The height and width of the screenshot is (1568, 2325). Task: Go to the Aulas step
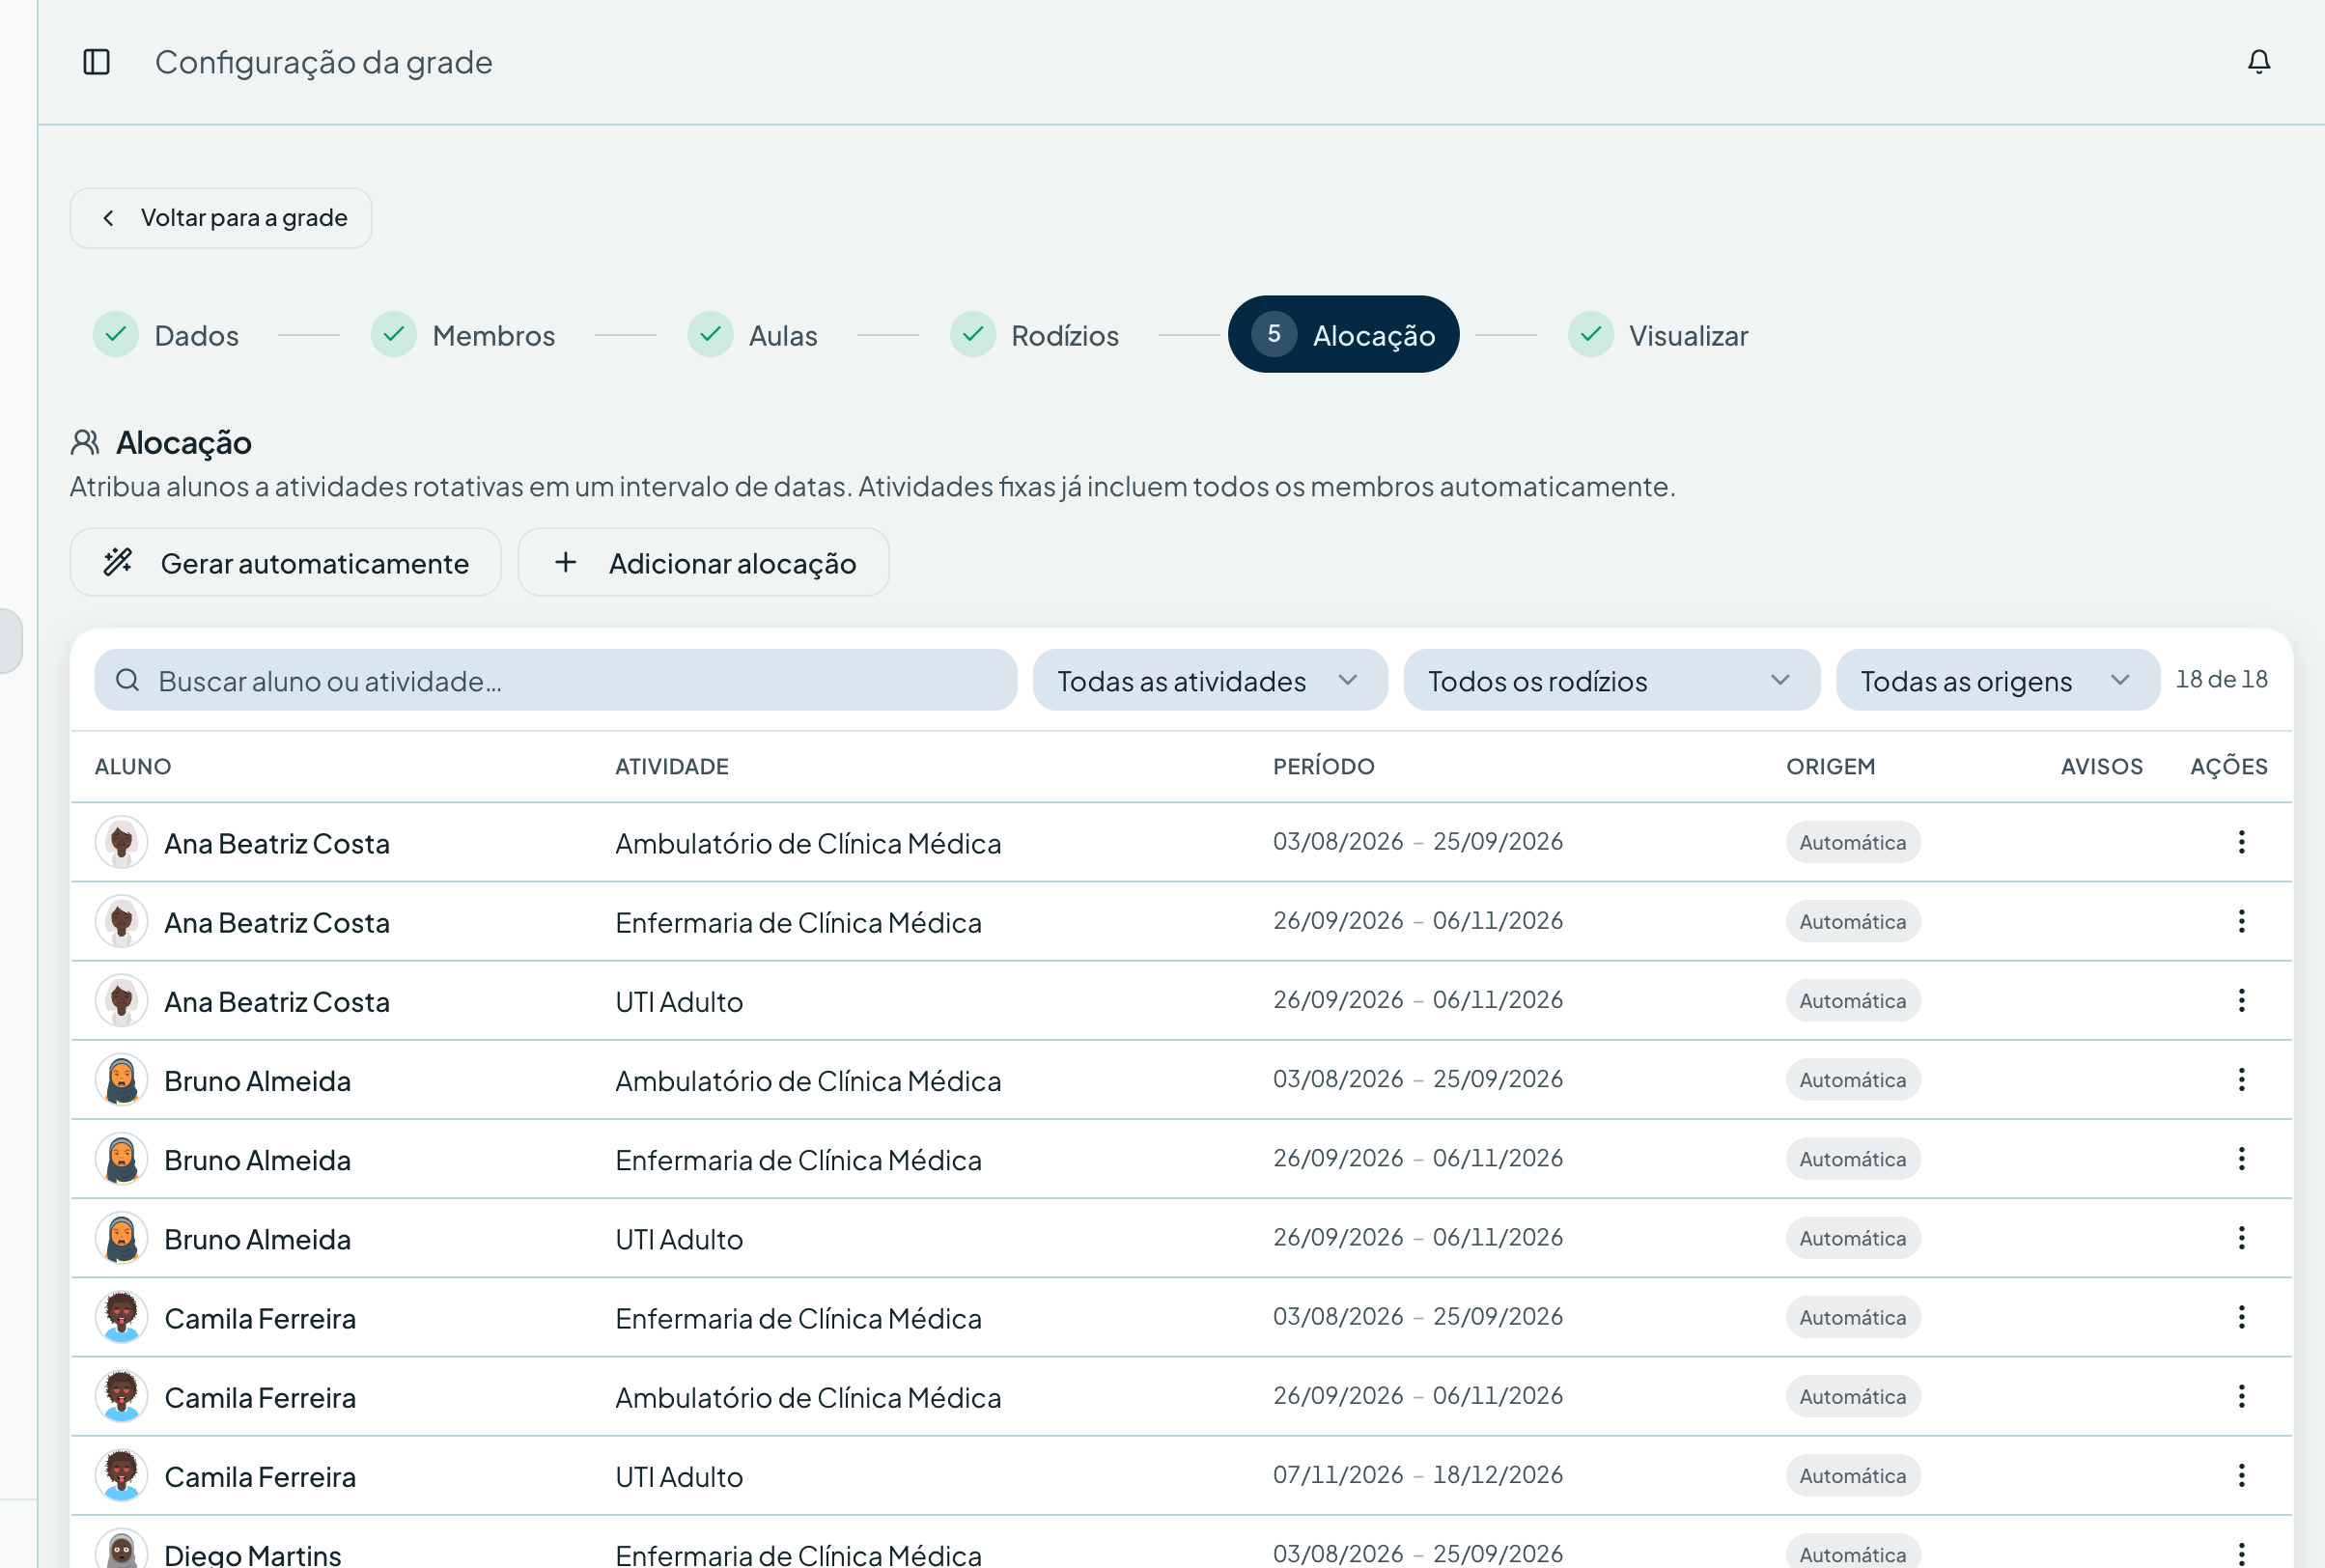753,335
